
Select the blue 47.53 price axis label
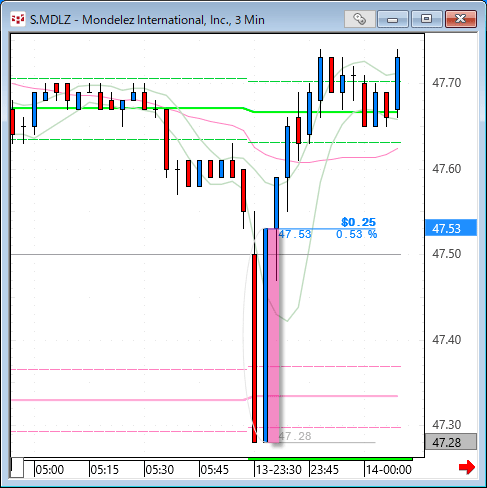451,228
